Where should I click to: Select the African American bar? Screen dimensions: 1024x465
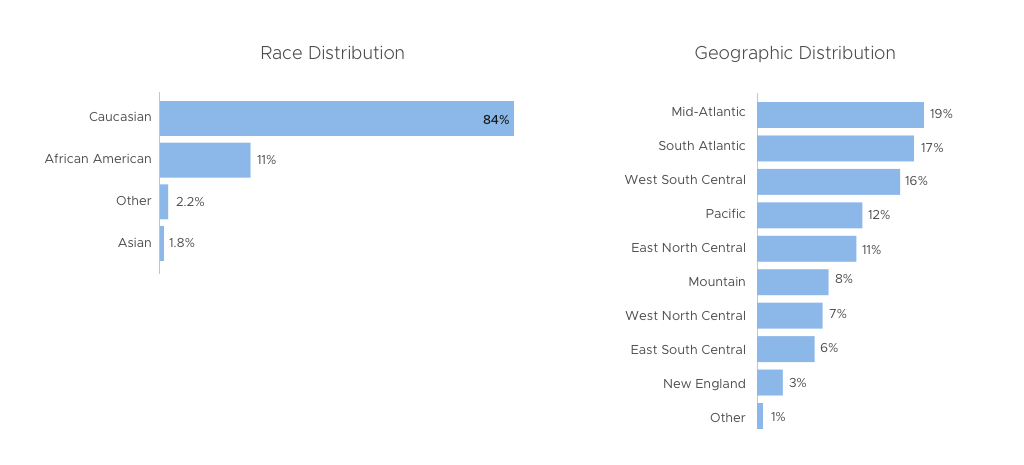[205, 160]
